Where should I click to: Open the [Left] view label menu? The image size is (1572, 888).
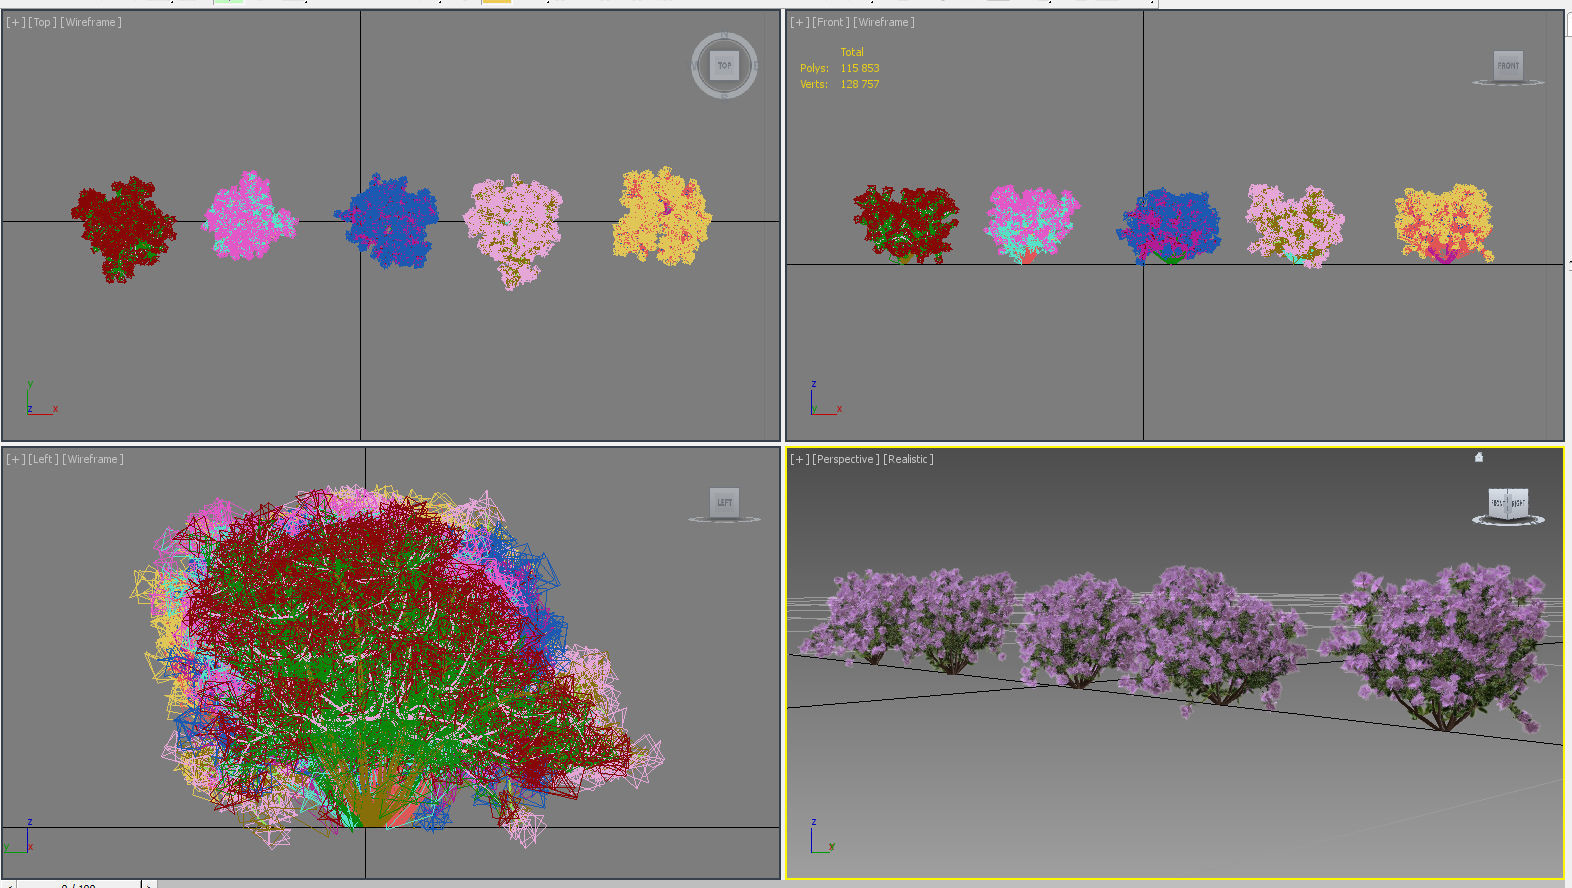[44, 459]
